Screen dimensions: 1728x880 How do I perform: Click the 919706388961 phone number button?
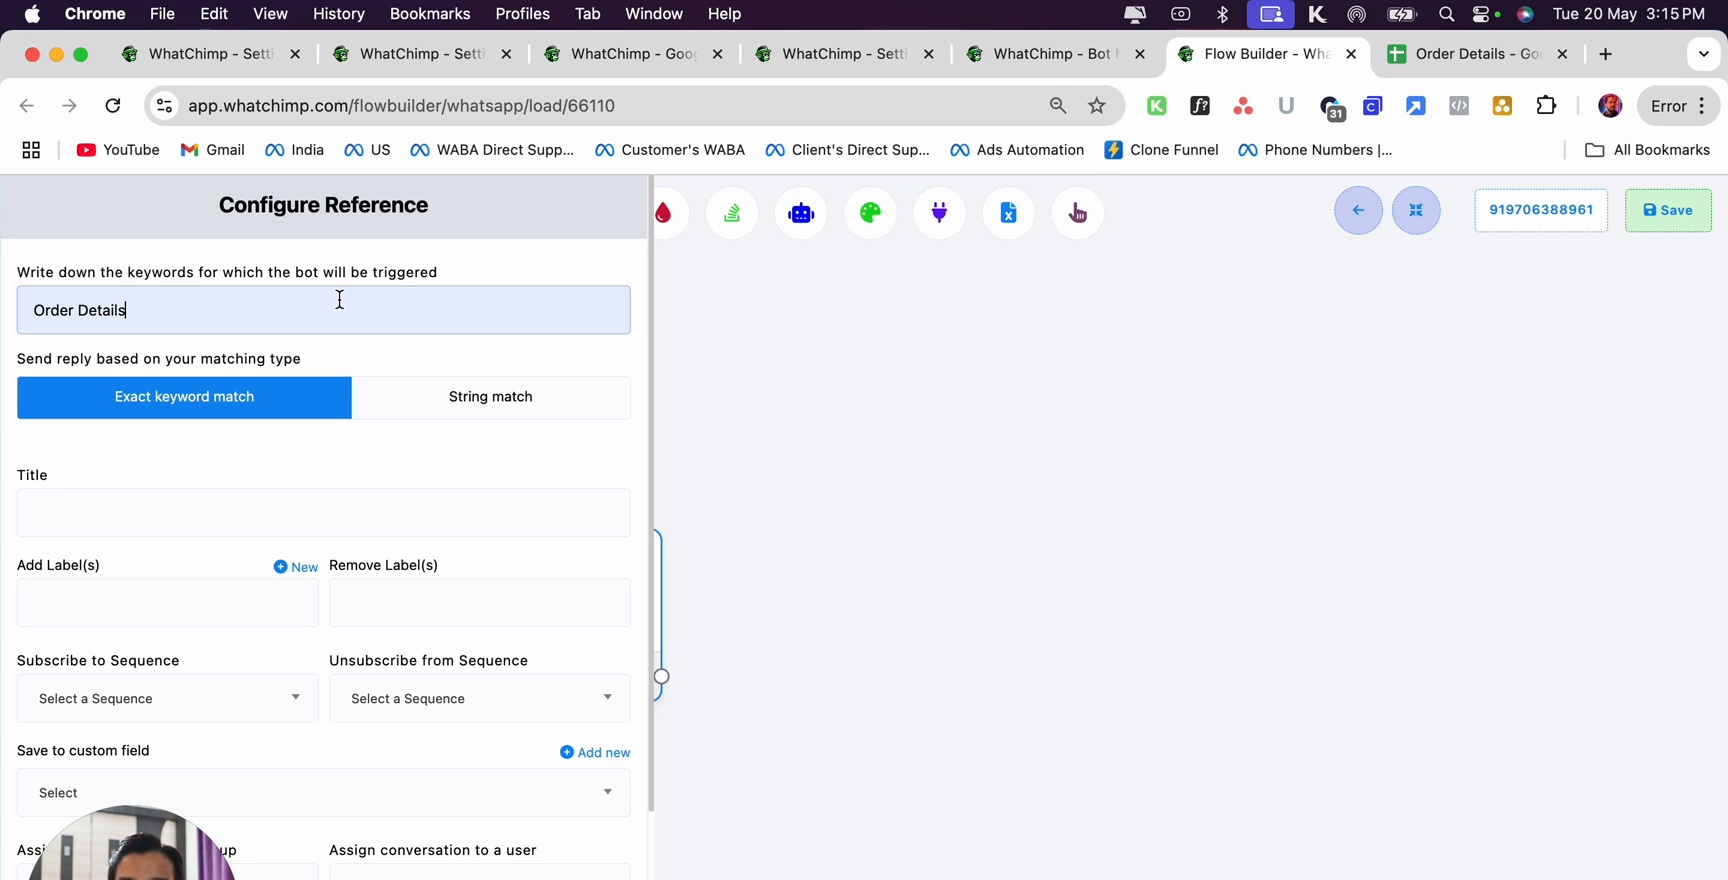[1541, 210]
